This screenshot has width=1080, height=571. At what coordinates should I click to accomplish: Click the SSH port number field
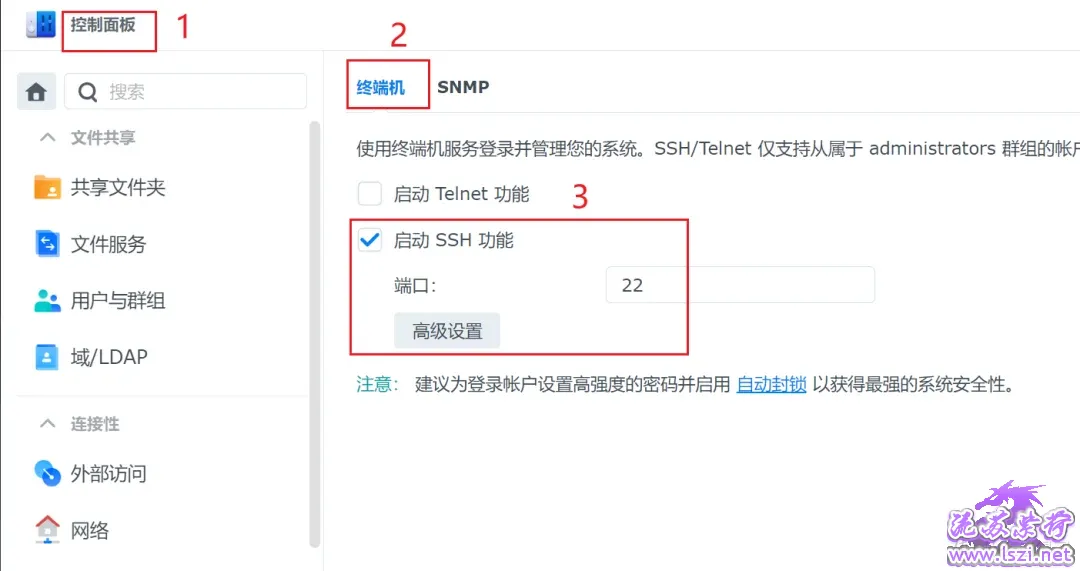point(740,284)
